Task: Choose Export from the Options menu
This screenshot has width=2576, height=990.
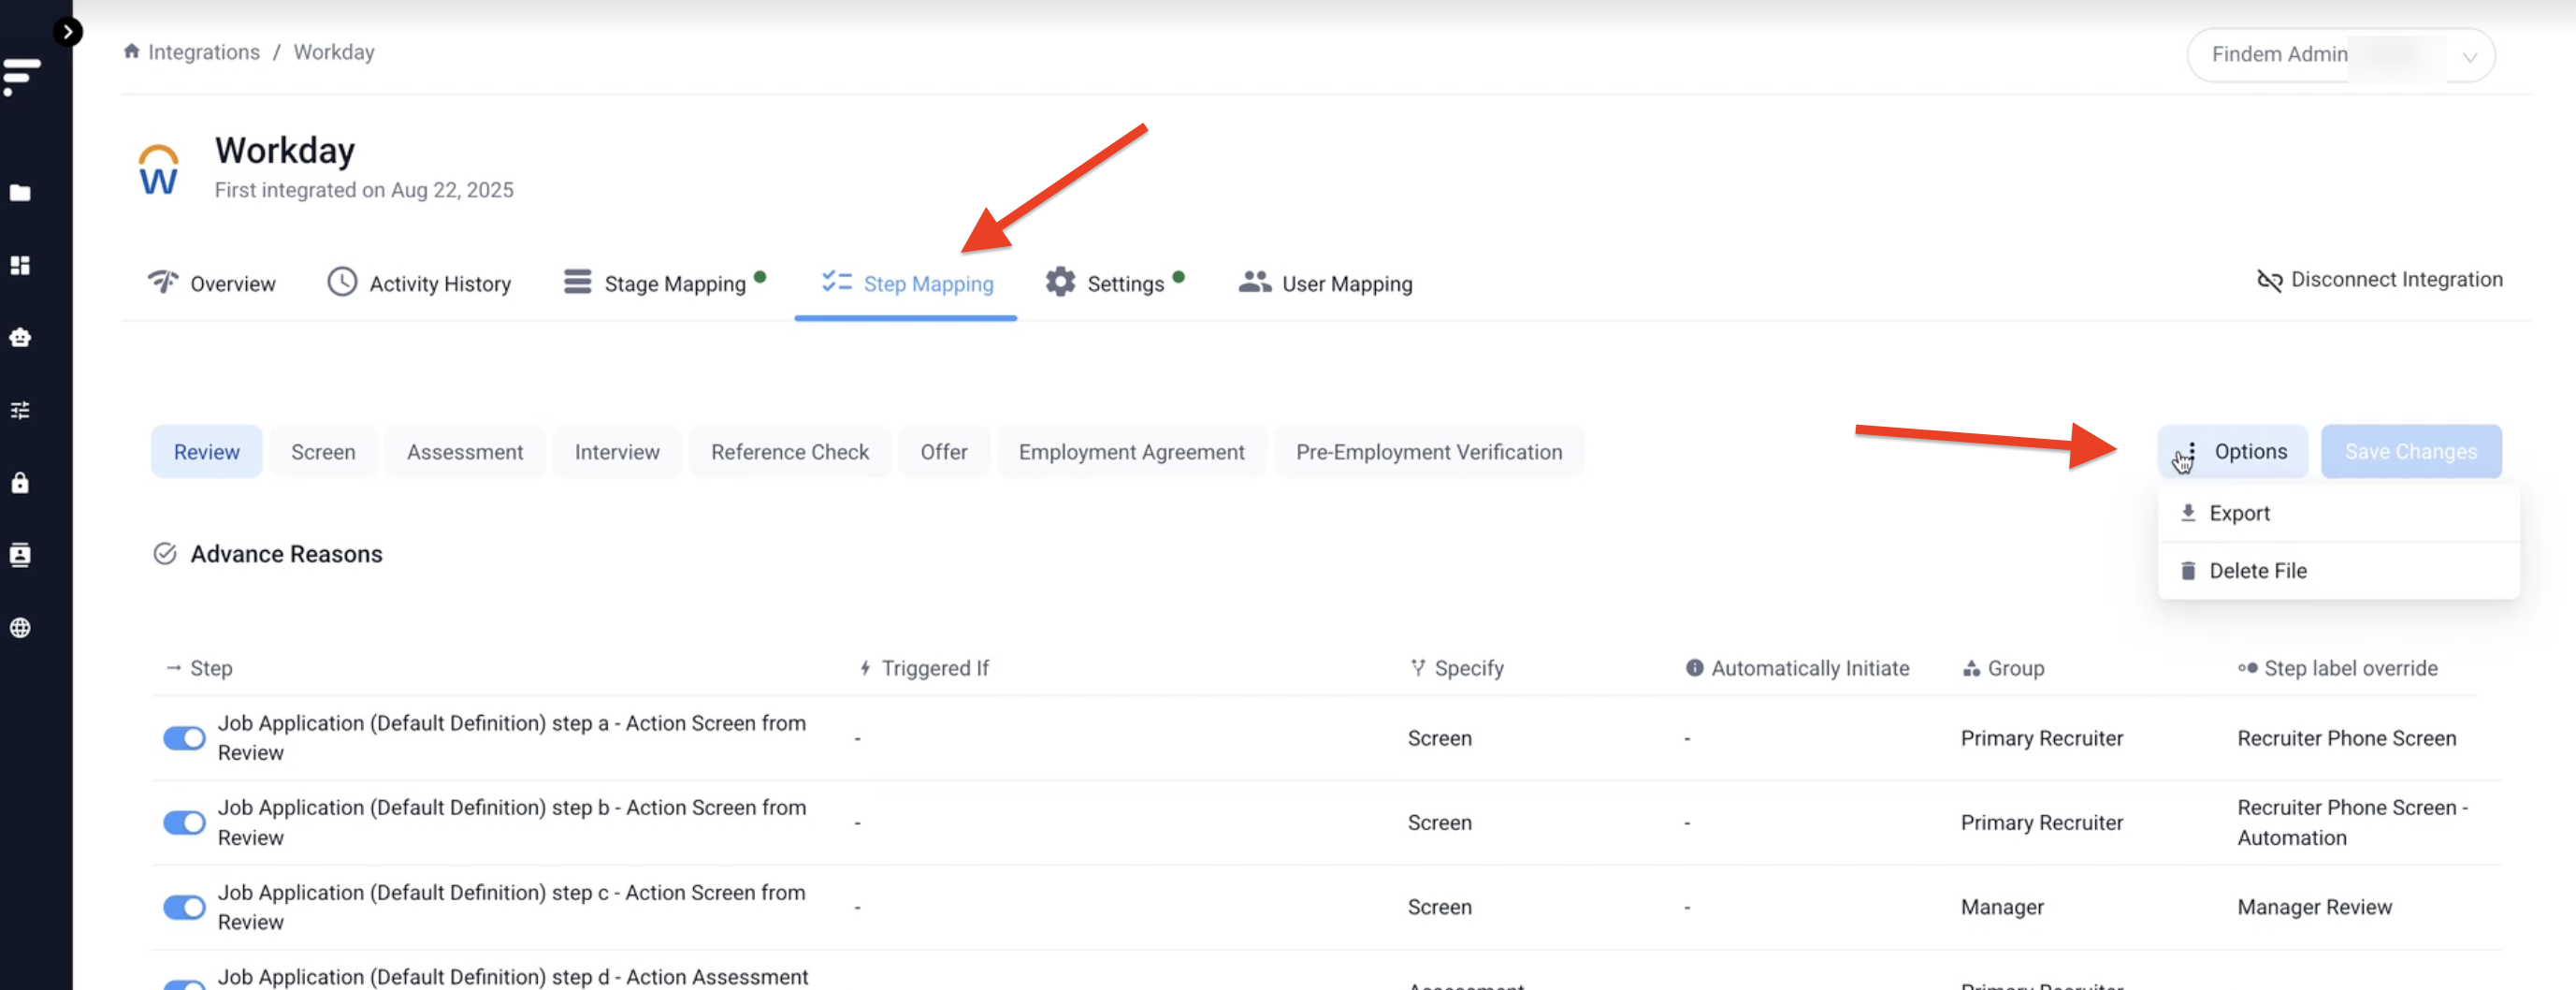Action: tap(2338, 513)
